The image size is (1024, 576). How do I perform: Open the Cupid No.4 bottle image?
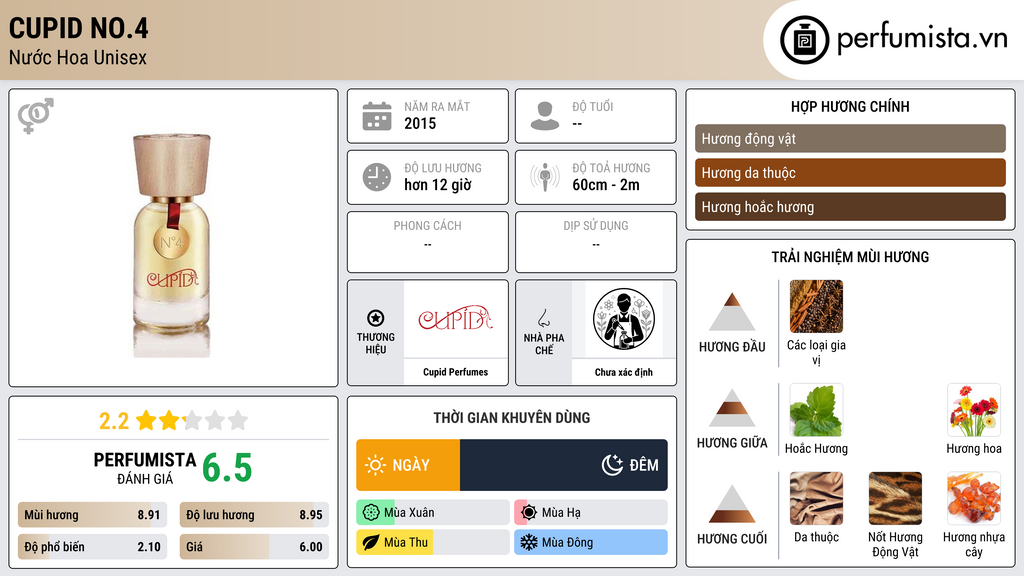coord(172,246)
